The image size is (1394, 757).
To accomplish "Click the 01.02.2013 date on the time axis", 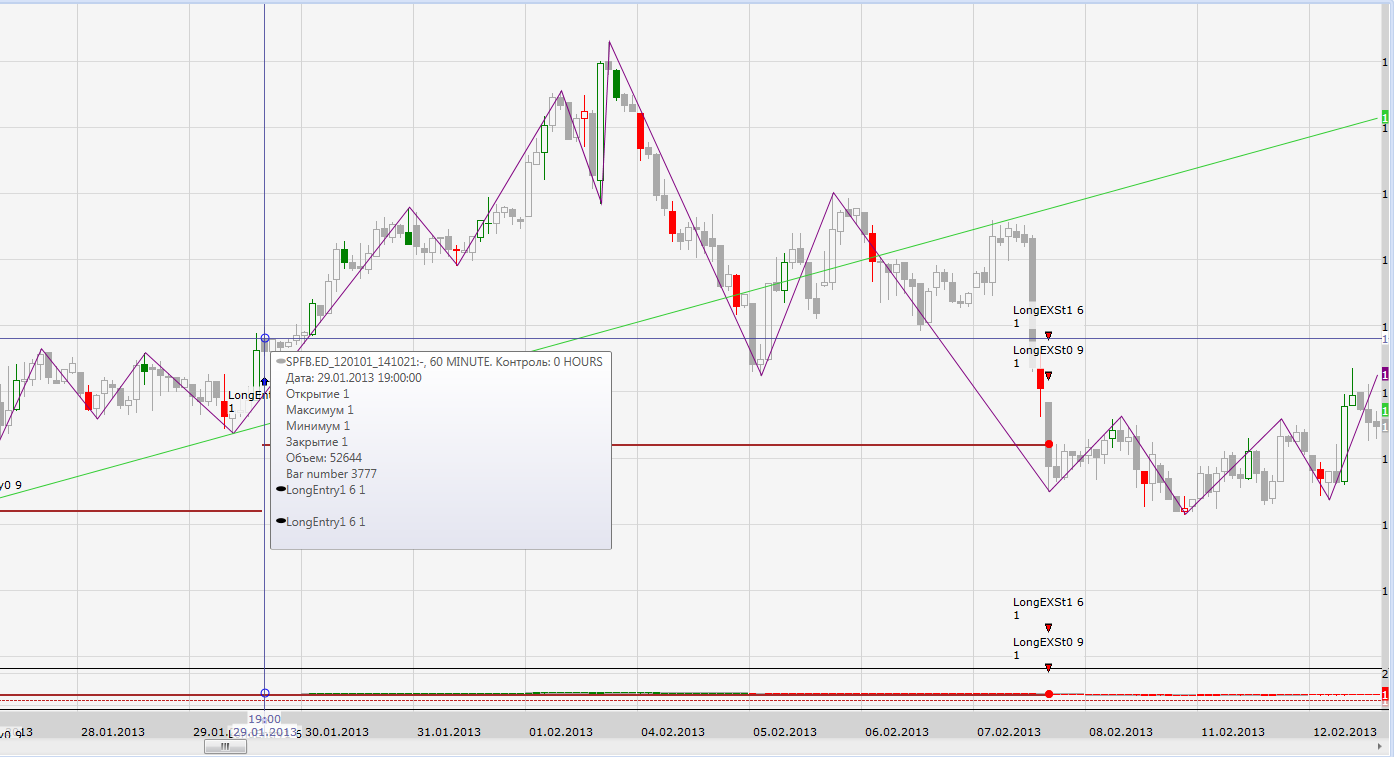I will 561,732.
